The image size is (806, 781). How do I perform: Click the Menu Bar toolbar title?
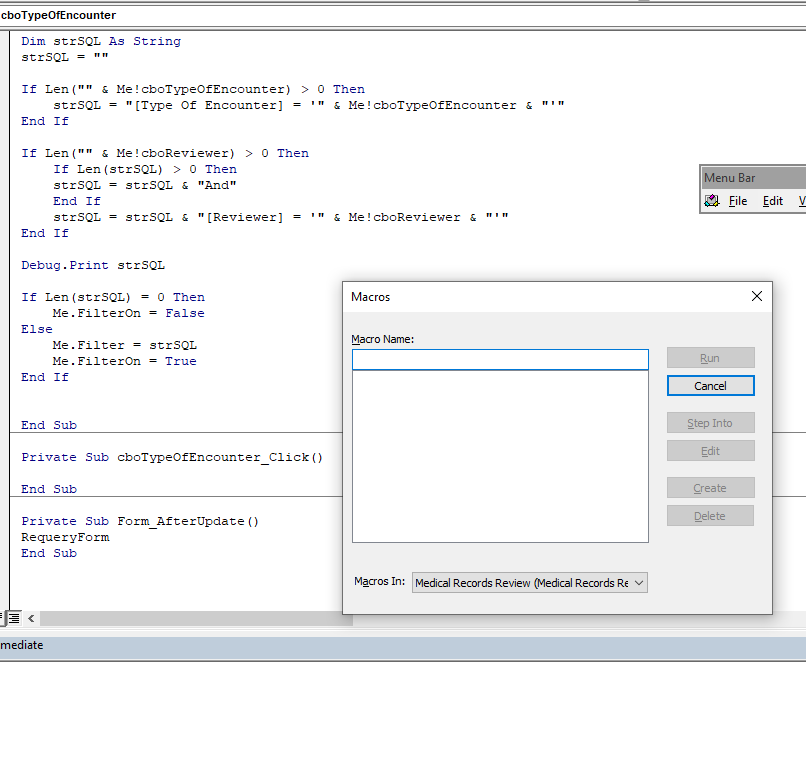pyautogui.click(x=754, y=178)
